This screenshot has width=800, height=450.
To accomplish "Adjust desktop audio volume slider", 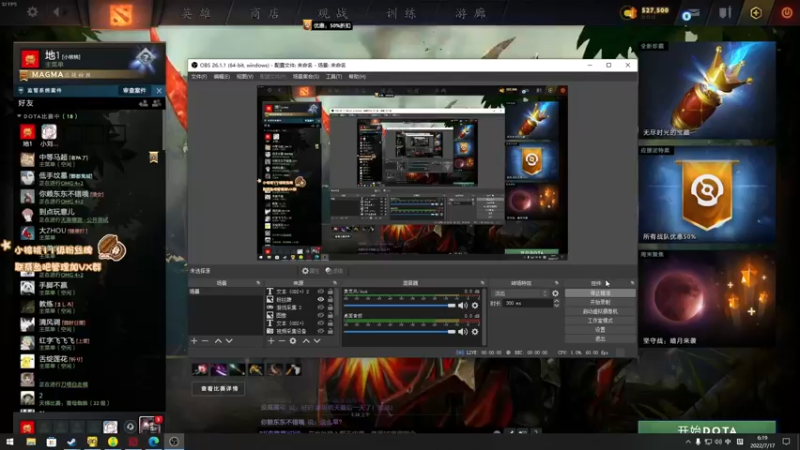I will (x=399, y=332).
